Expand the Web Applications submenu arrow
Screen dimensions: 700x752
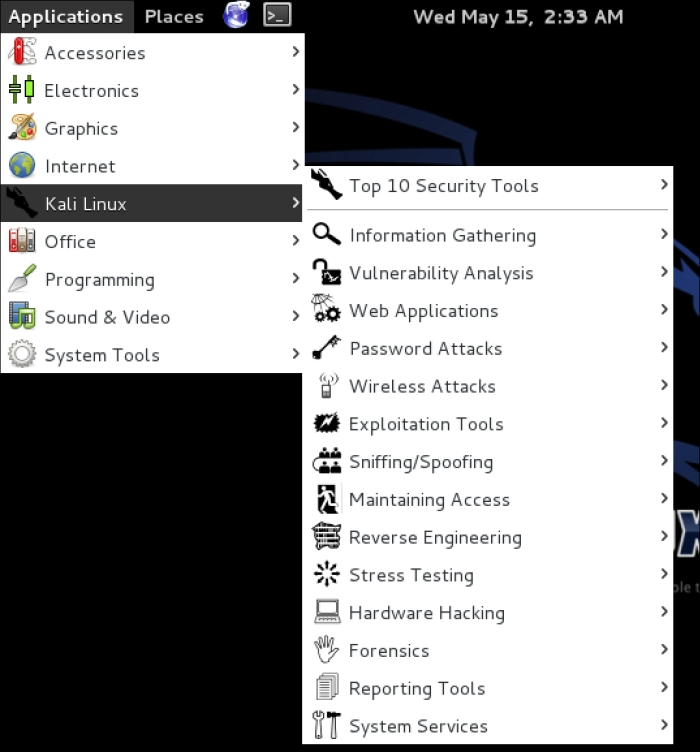click(664, 310)
